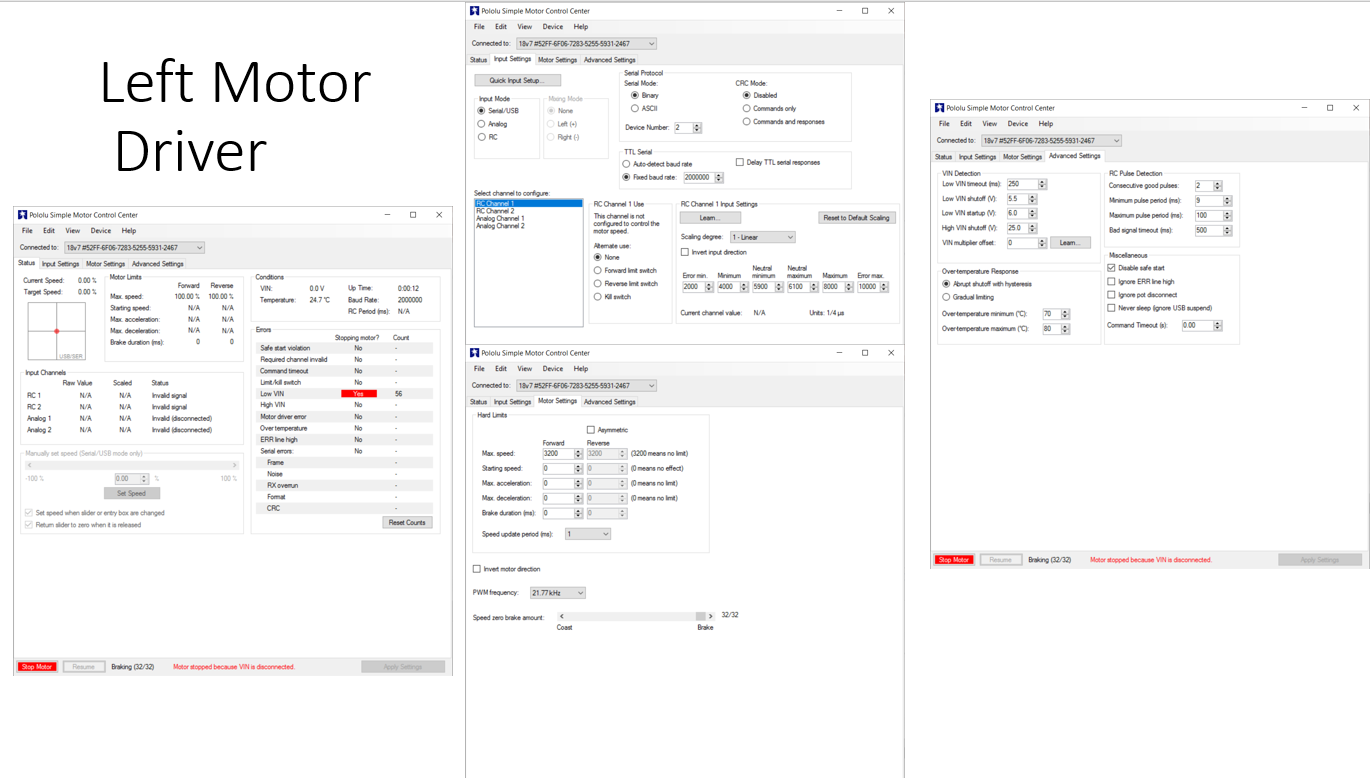The width and height of the screenshot is (1370, 778).
Task: Open Help menu in Advanced Settings window
Action: (1046, 124)
